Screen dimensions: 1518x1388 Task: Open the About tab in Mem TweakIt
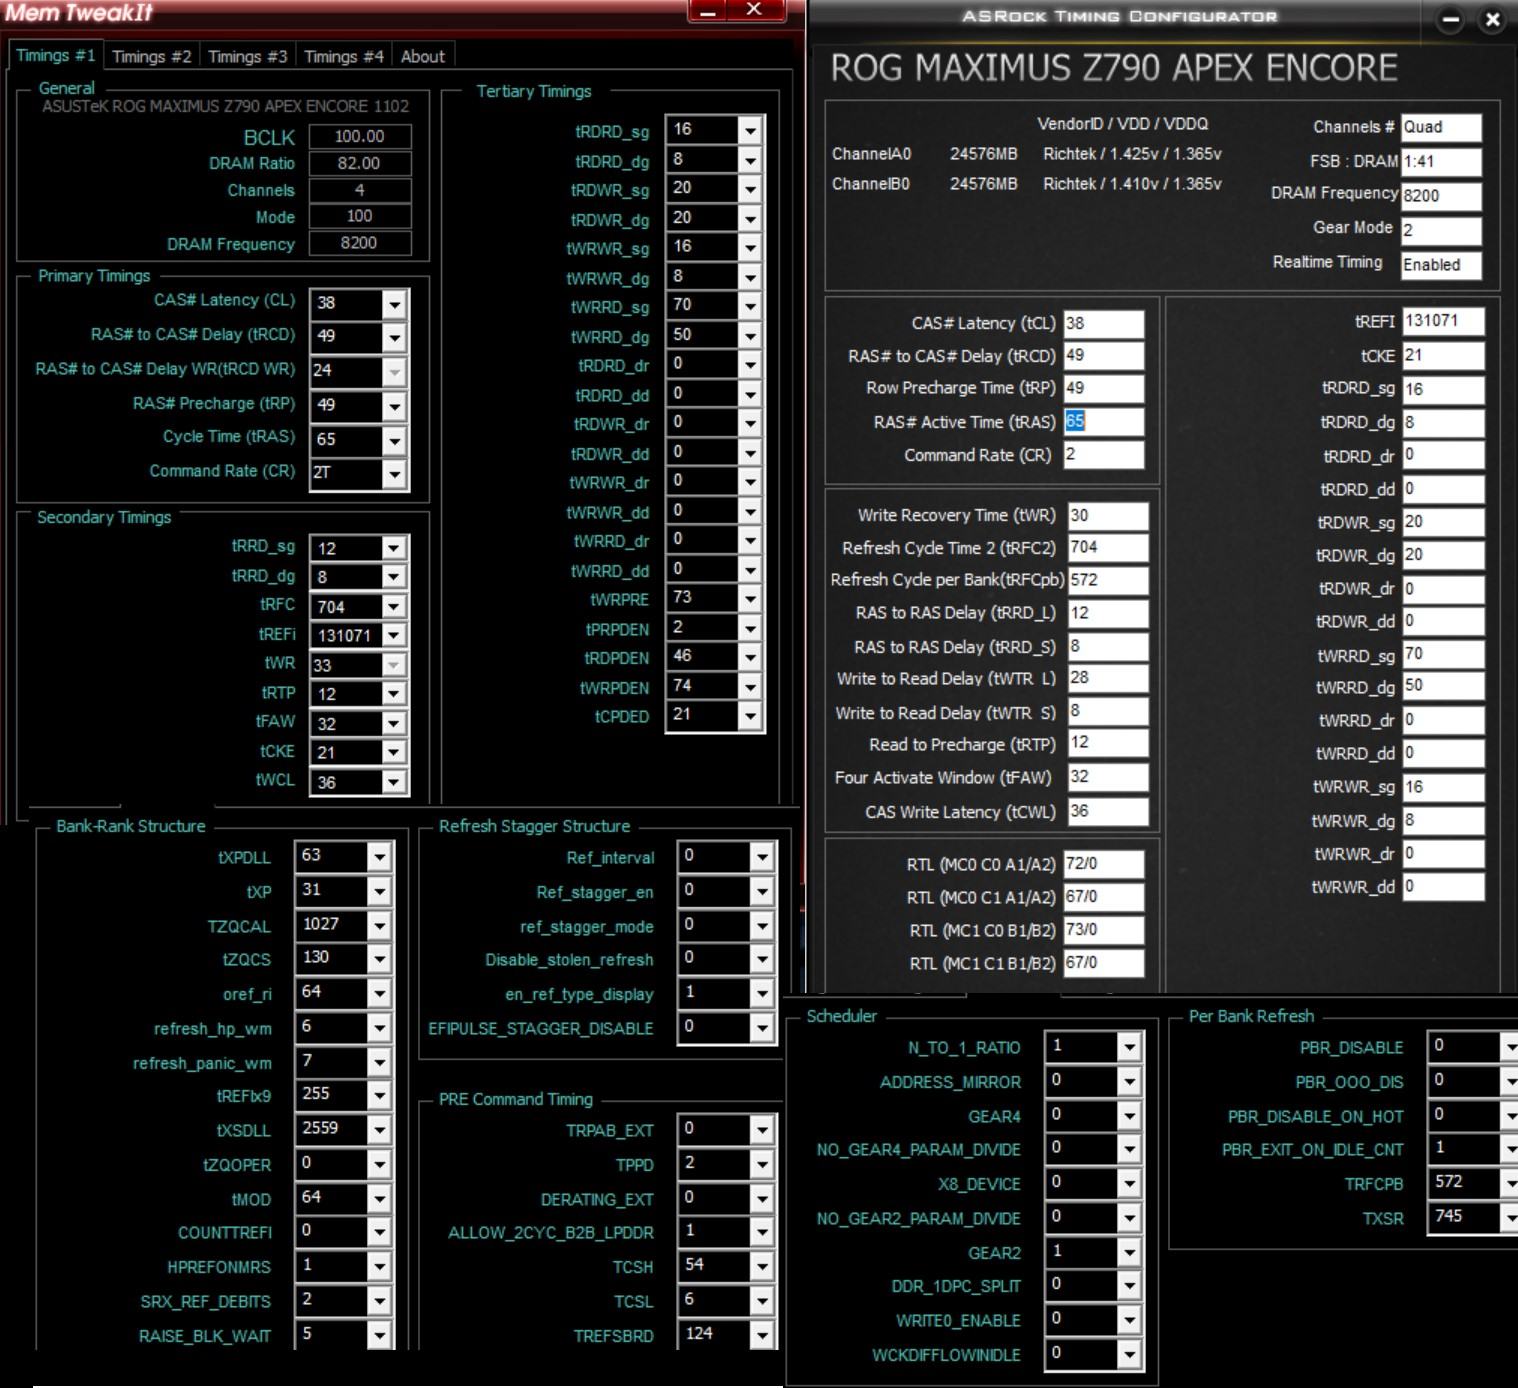[x=423, y=56]
